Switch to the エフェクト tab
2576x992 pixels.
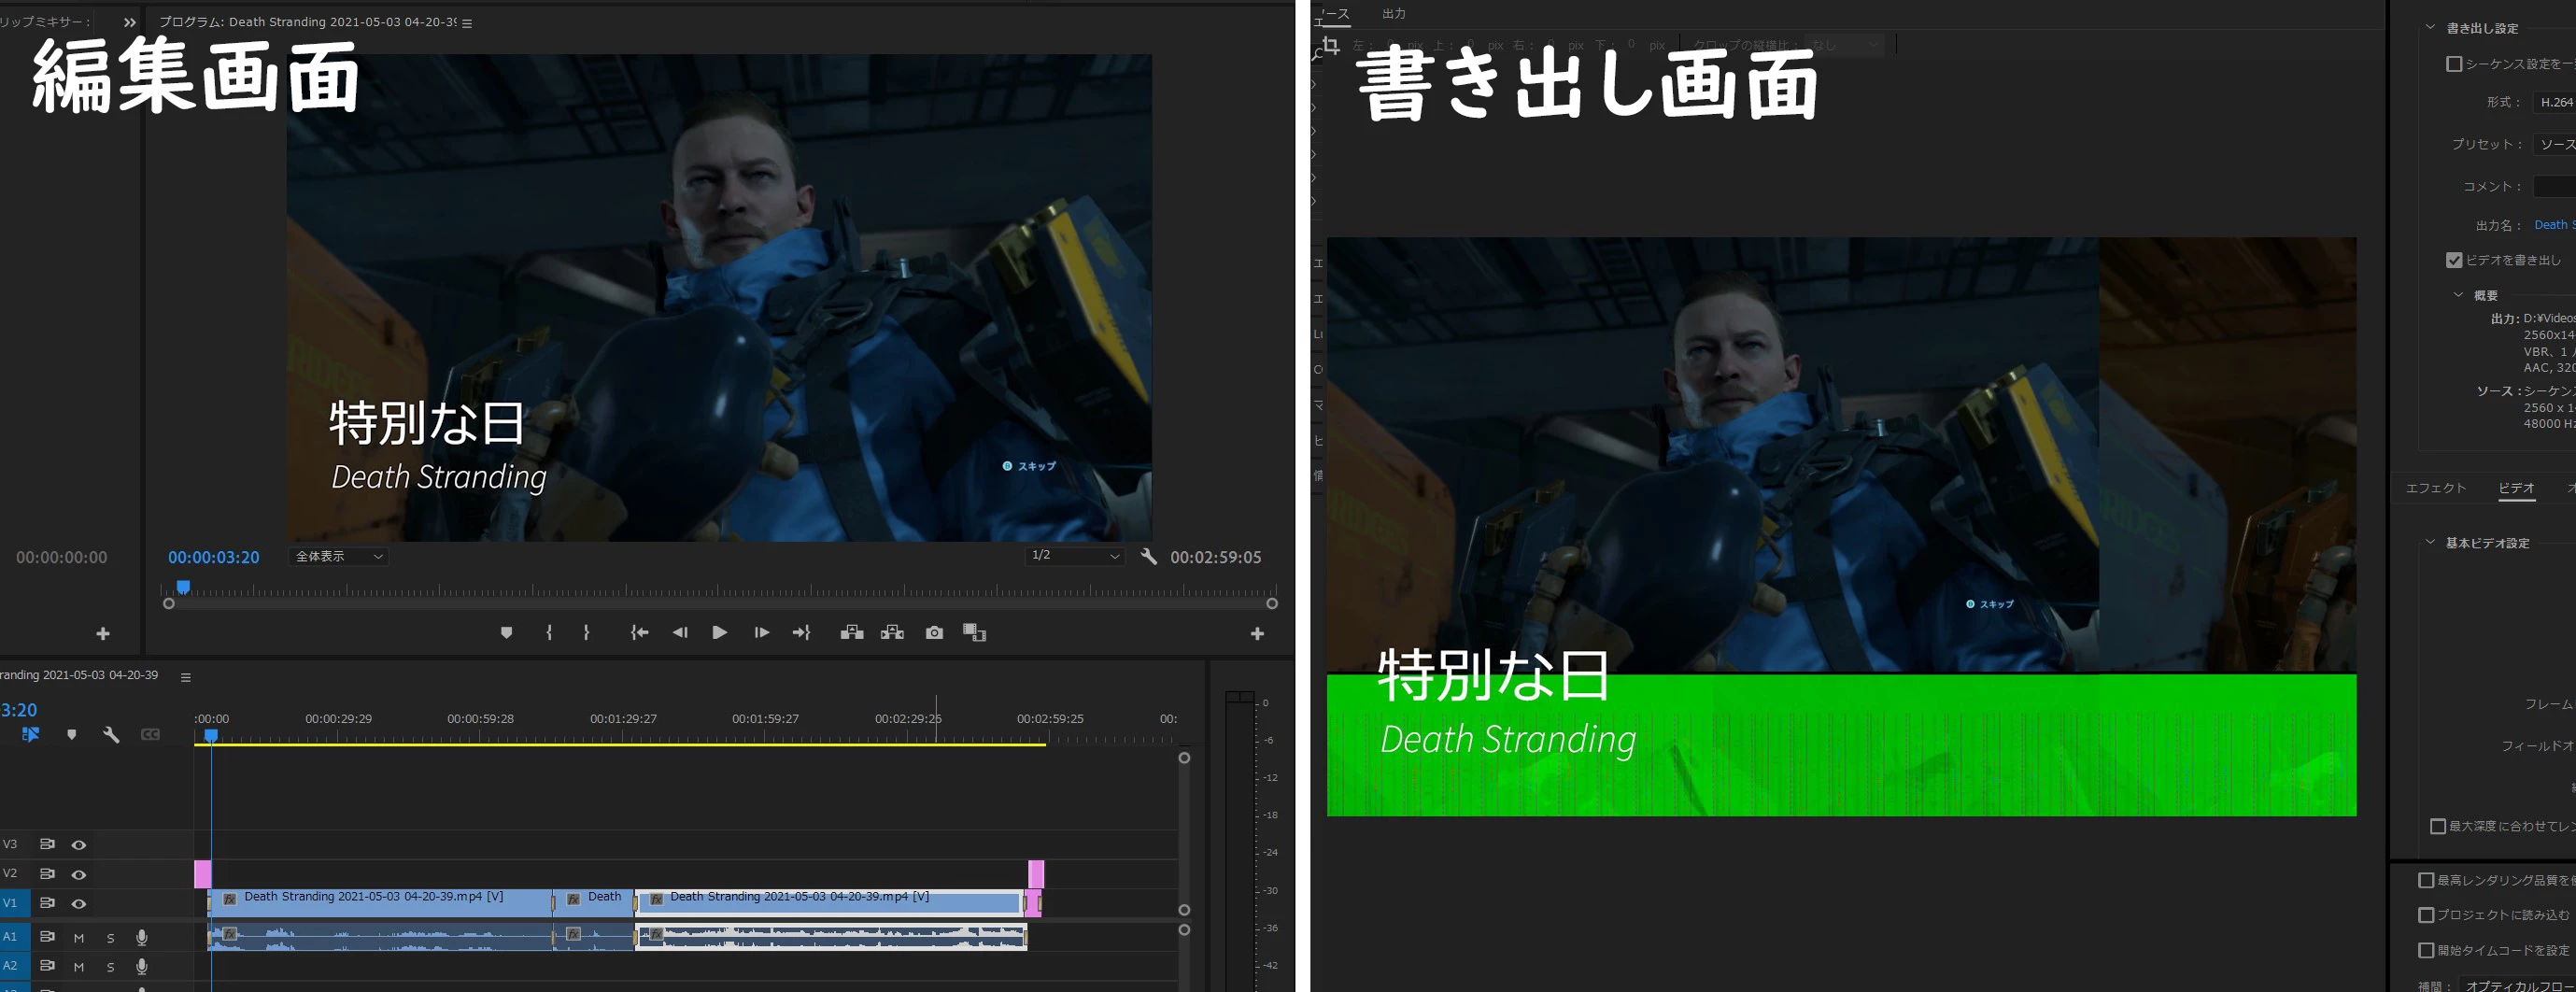(2436, 488)
